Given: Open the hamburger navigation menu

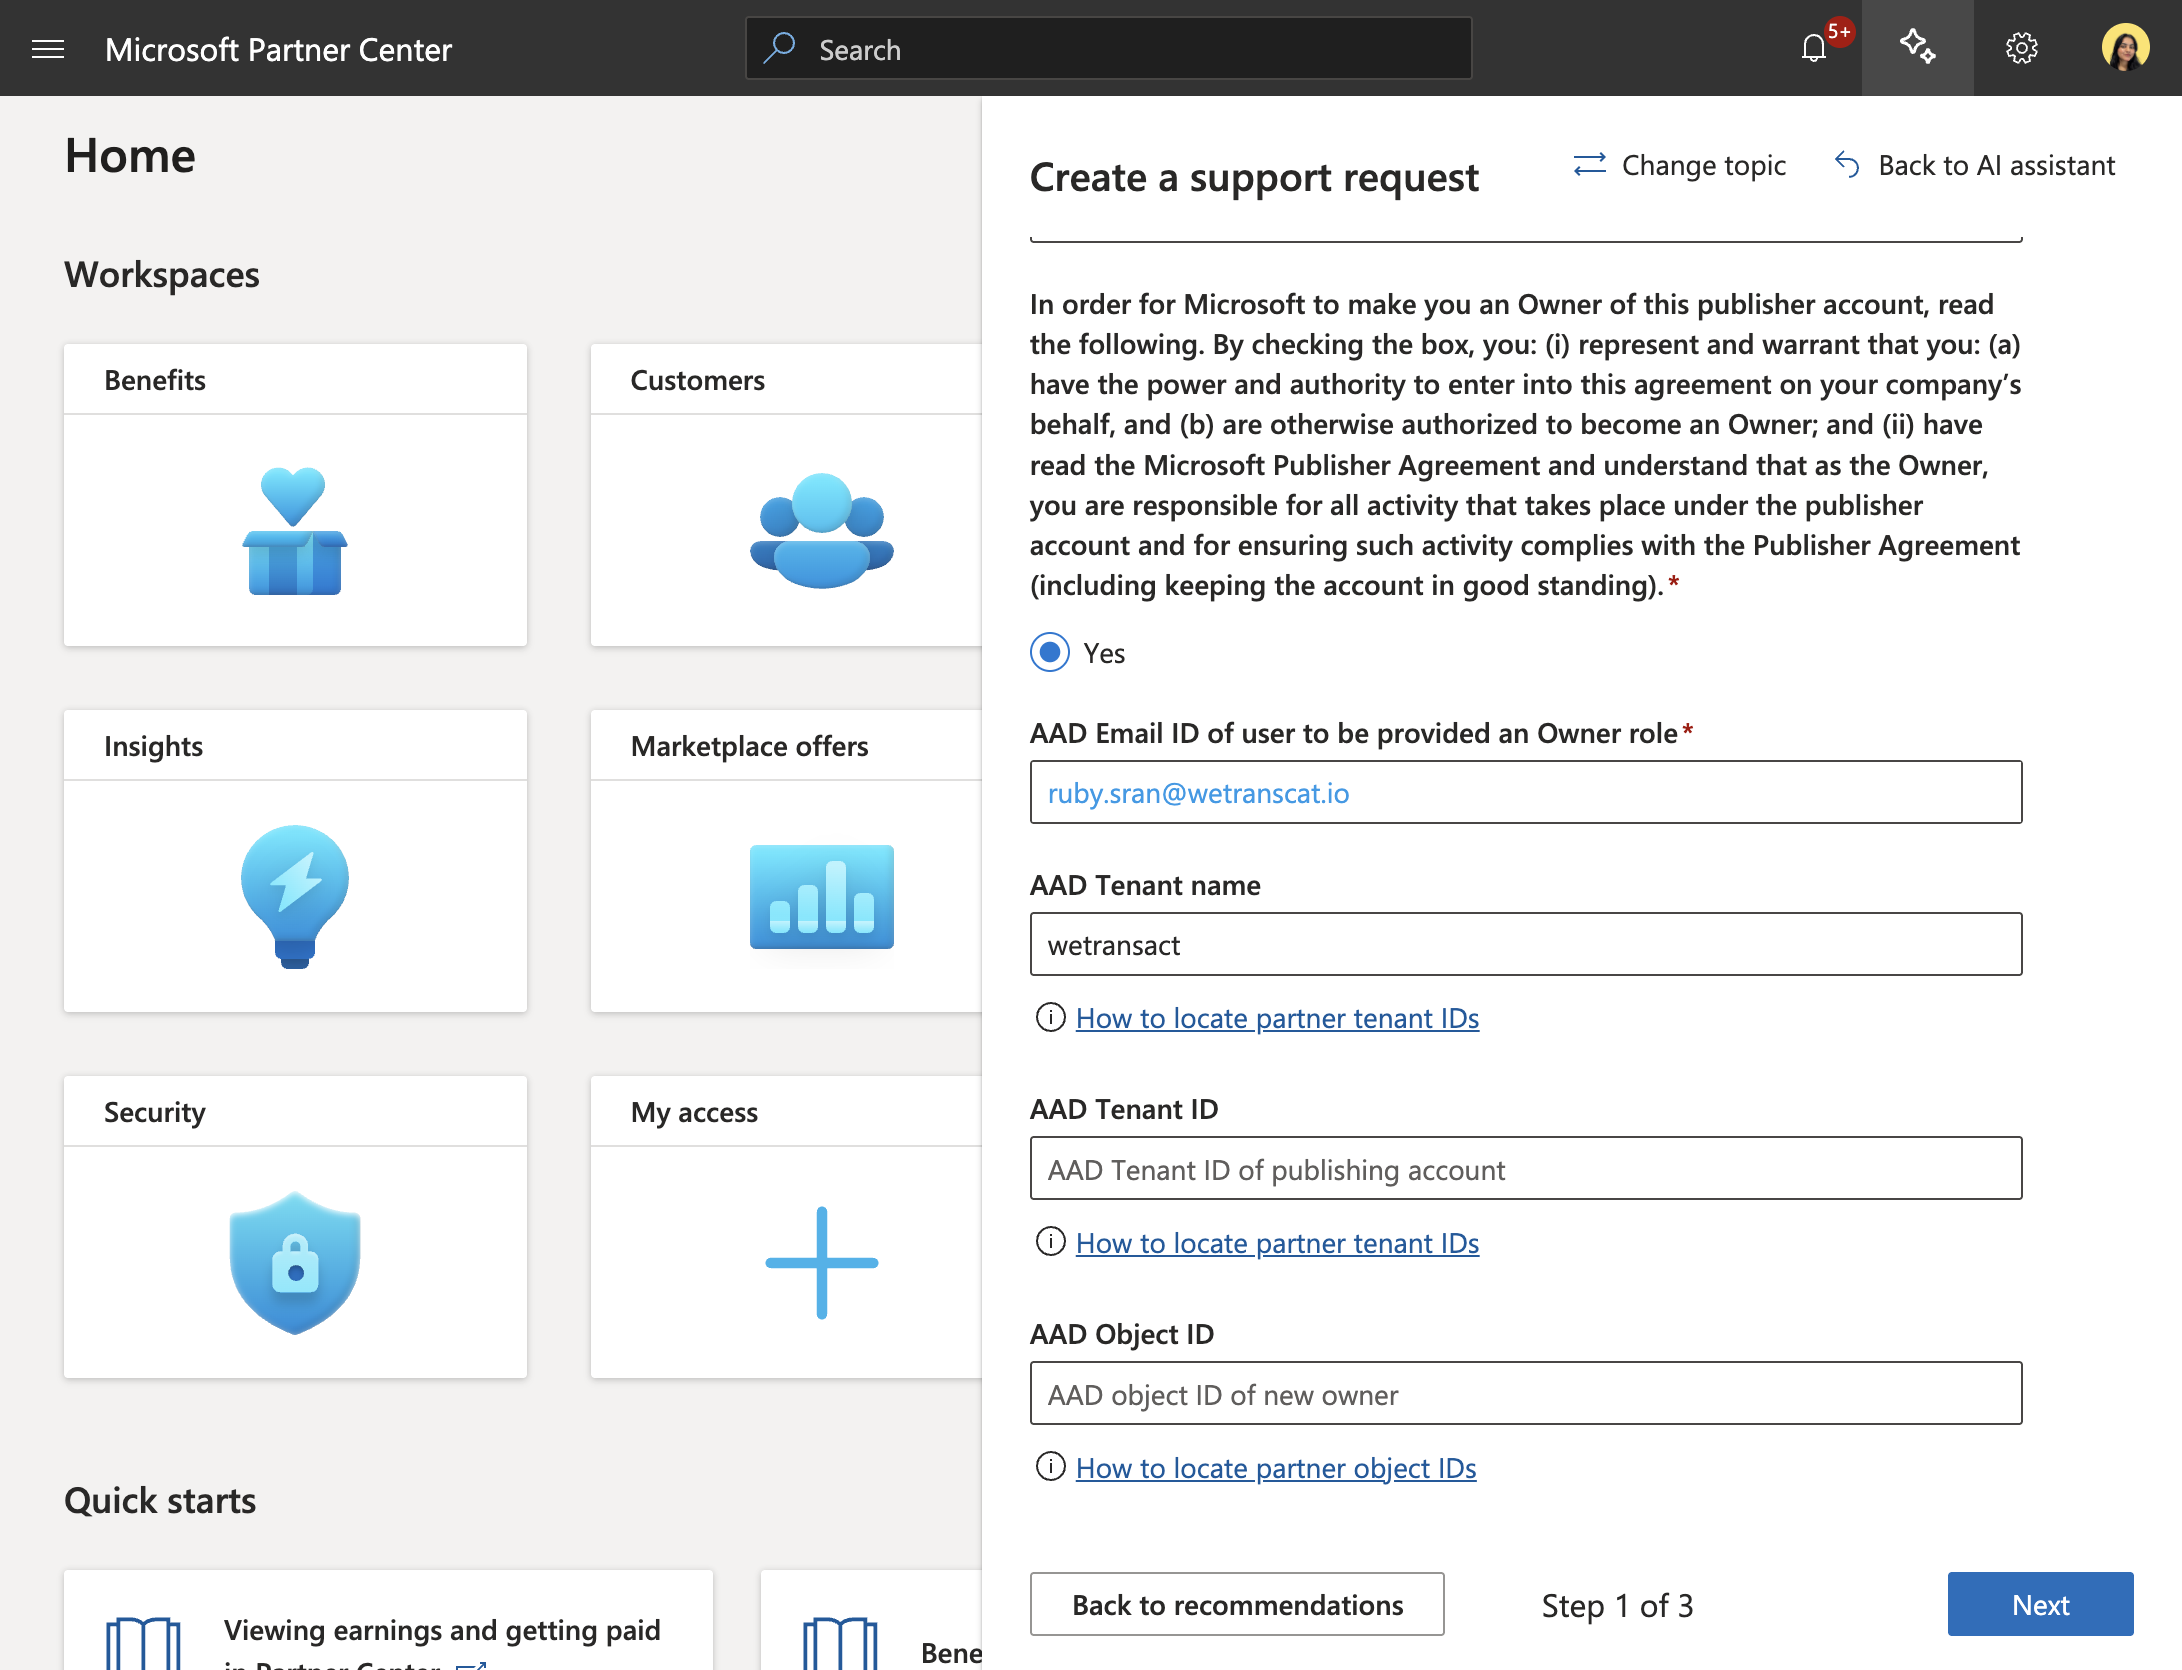Looking at the screenshot, I should coord(48,49).
